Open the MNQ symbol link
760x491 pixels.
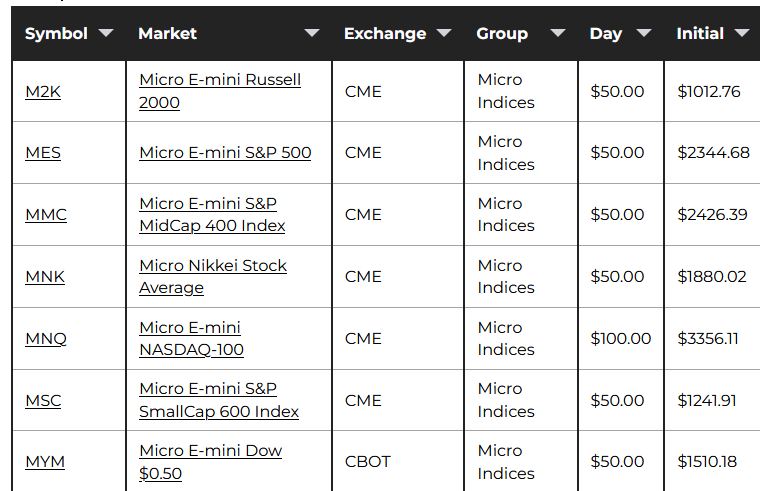[46, 339]
